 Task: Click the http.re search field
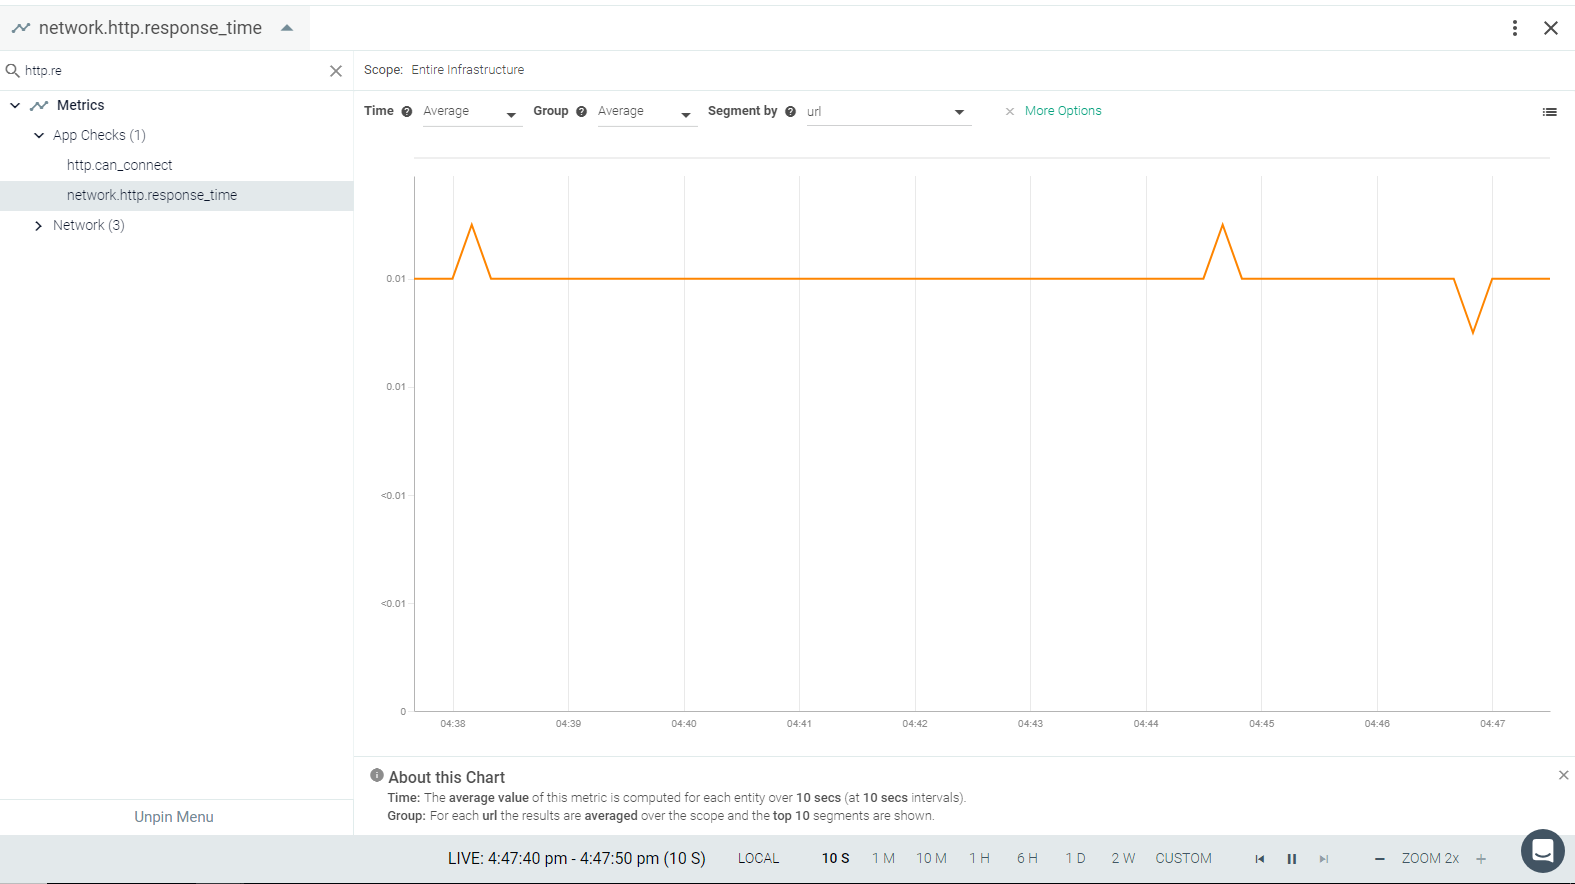(175, 71)
